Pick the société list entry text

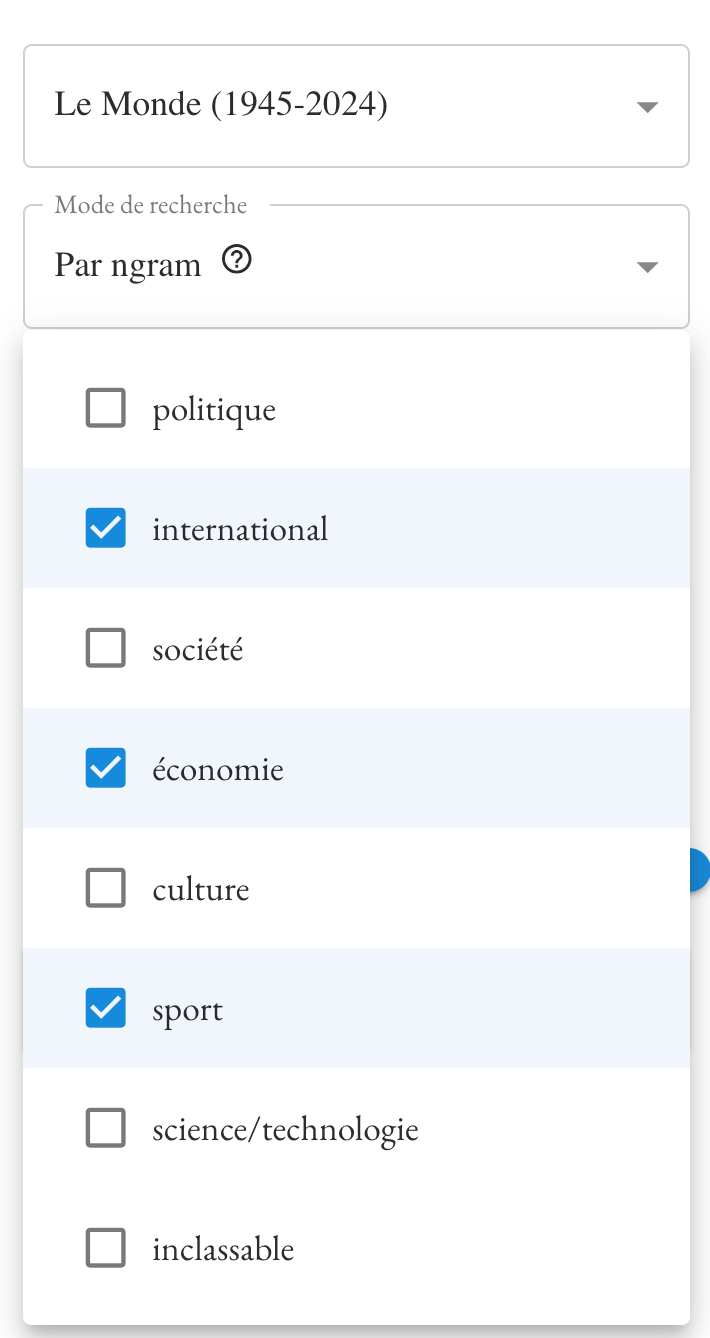(198, 650)
